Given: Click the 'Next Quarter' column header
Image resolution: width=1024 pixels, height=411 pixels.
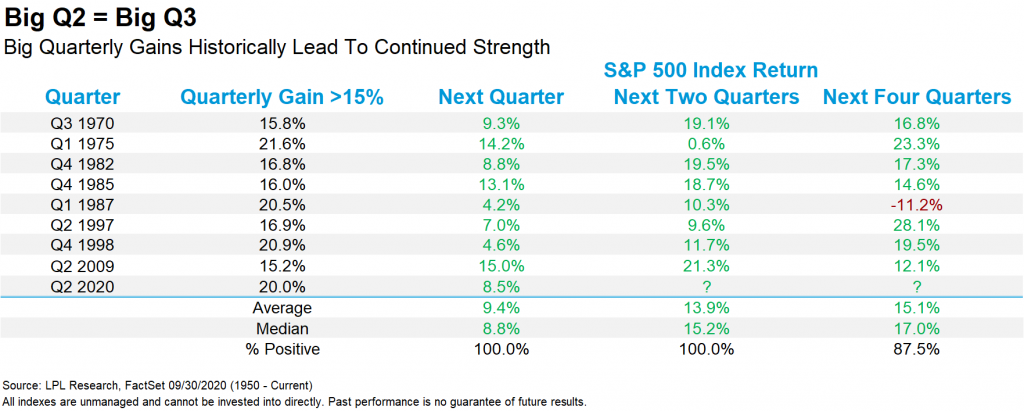Looking at the screenshot, I should pyautogui.click(x=501, y=98).
